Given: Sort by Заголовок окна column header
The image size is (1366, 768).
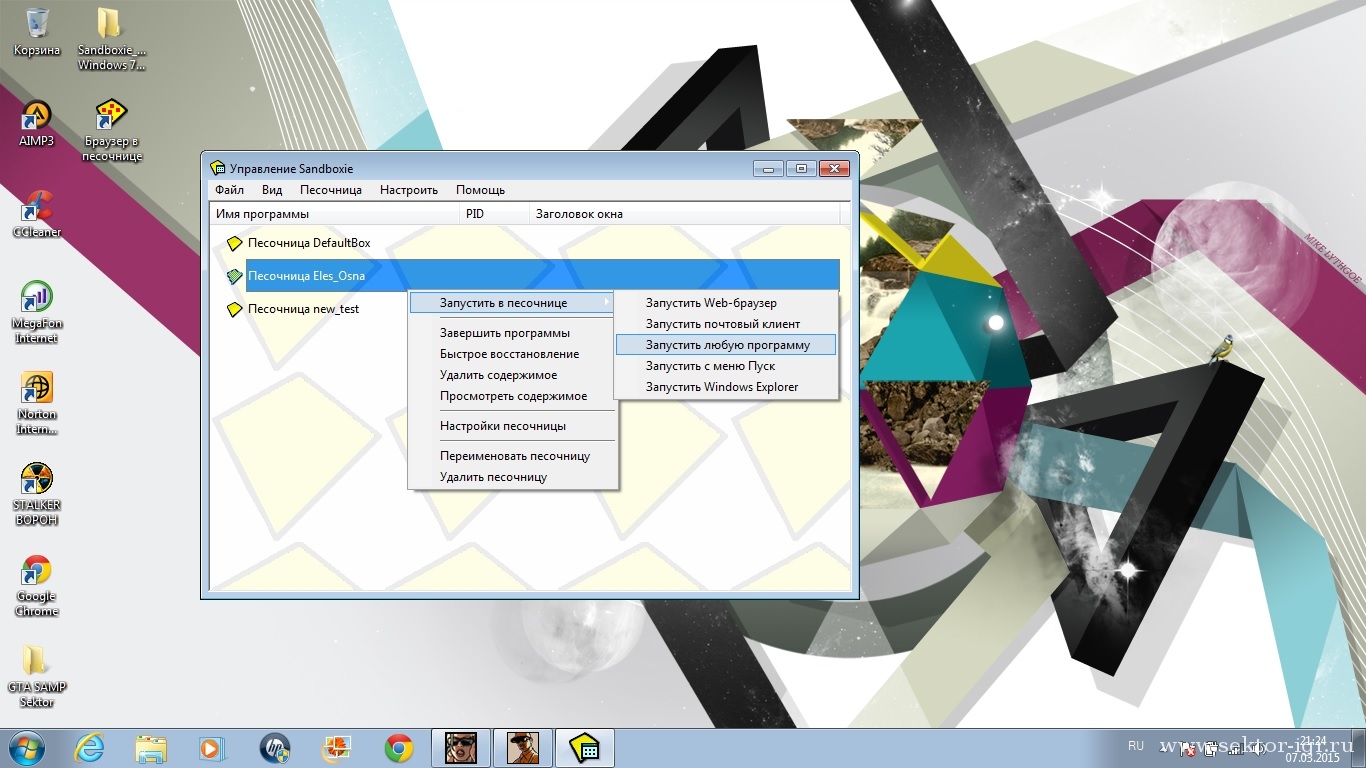Looking at the screenshot, I should click(685, 214).
